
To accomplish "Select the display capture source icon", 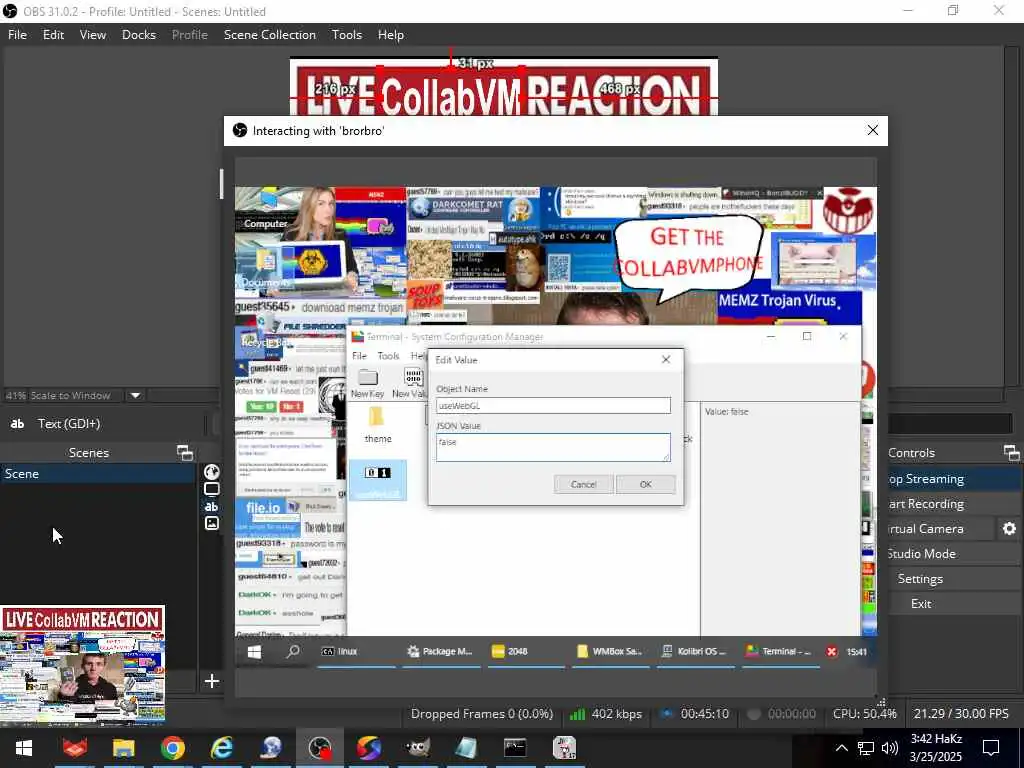I will click(x=212, y=488).
